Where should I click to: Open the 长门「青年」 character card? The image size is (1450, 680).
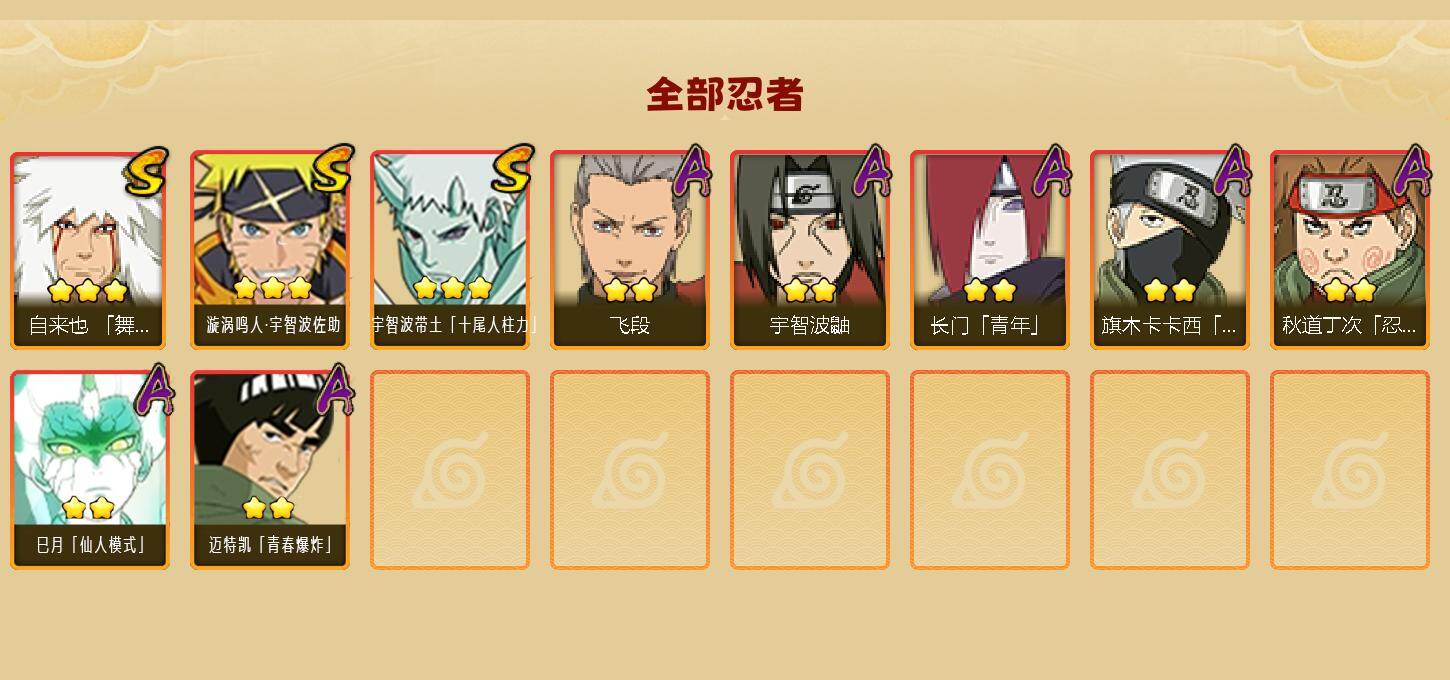click(x=990, y=250)
